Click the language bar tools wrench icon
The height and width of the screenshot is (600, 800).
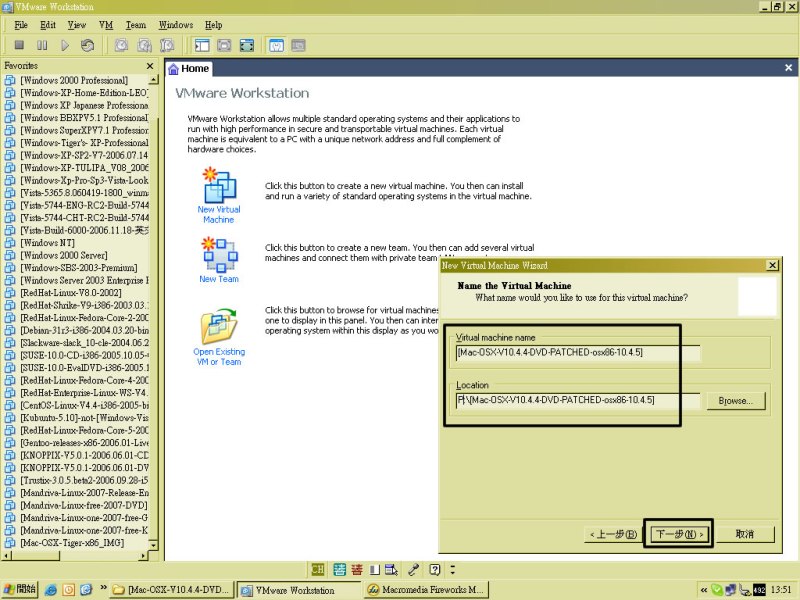coord(414,569)
